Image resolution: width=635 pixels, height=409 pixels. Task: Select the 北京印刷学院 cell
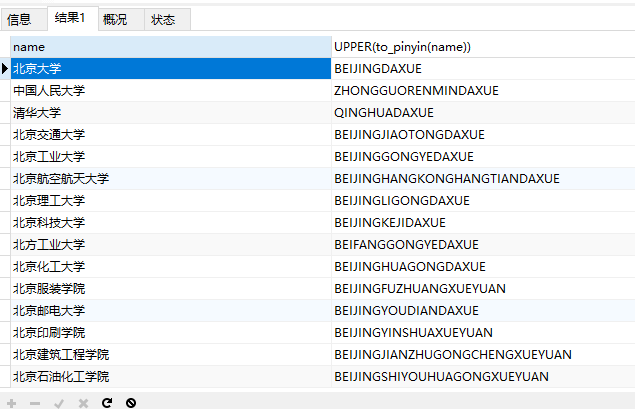click(x=170, y=332)
